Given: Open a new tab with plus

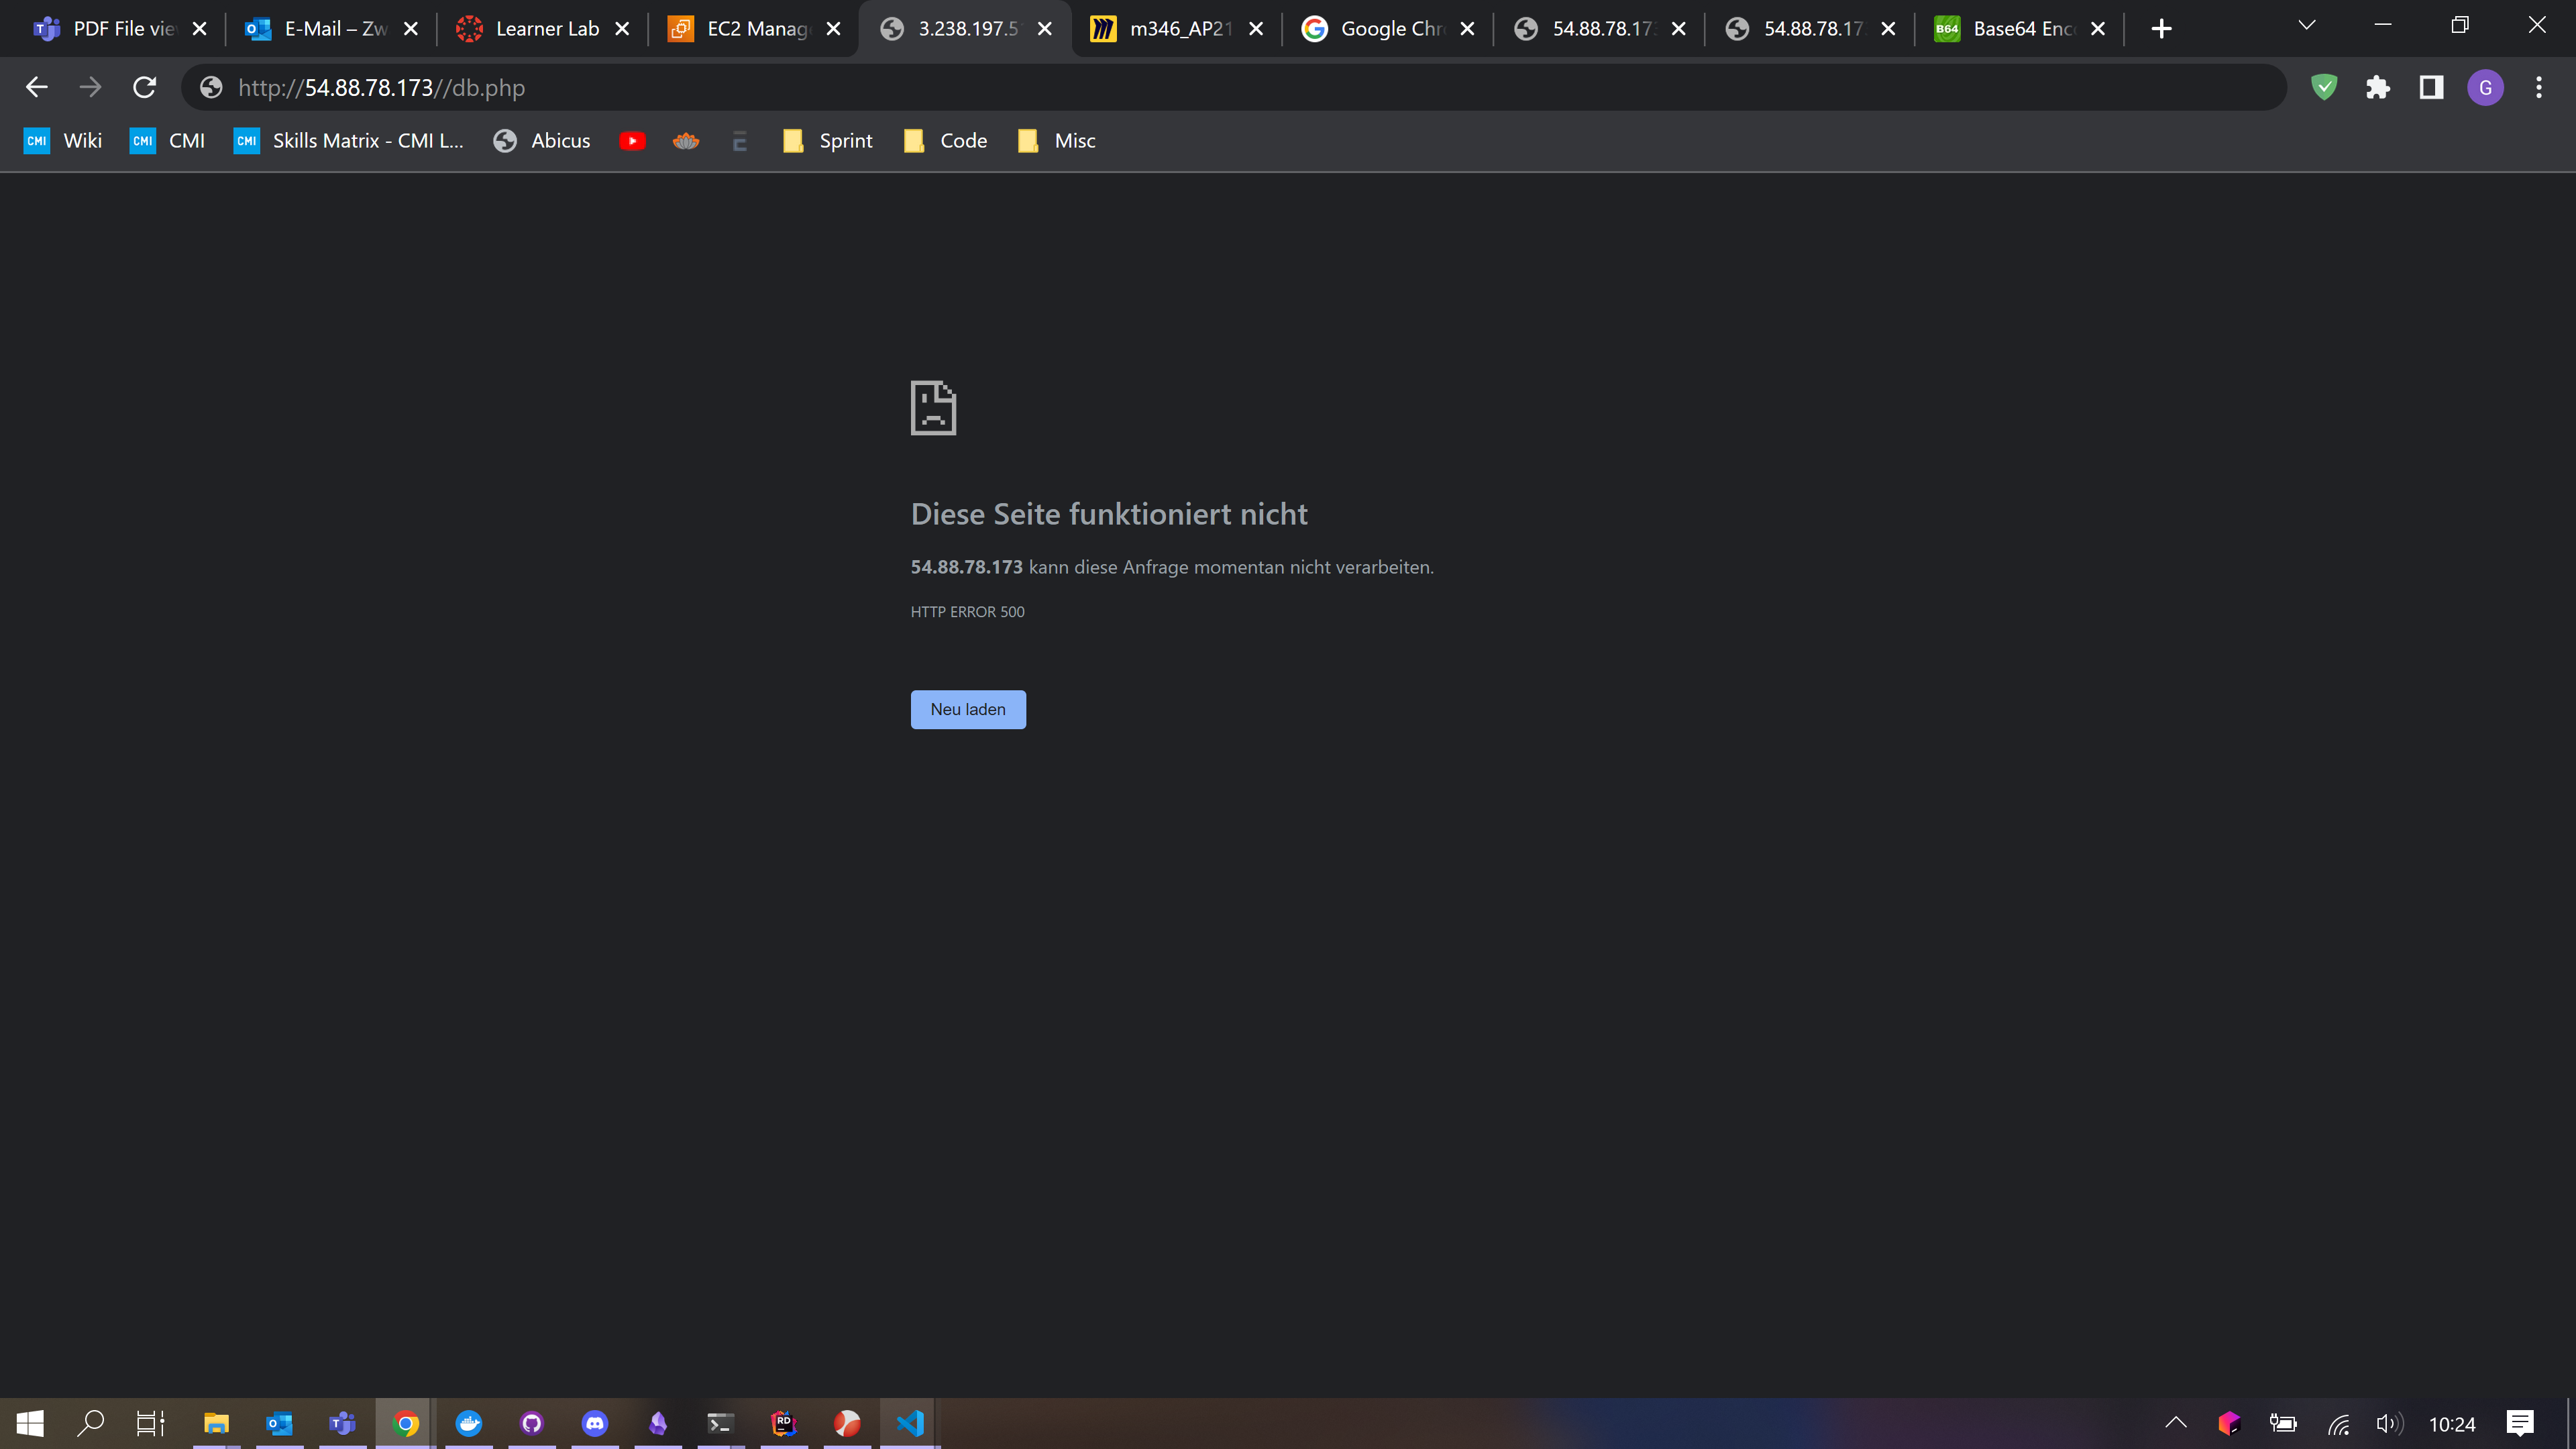Looking at the screenshot, I should tap(2161, 29).
